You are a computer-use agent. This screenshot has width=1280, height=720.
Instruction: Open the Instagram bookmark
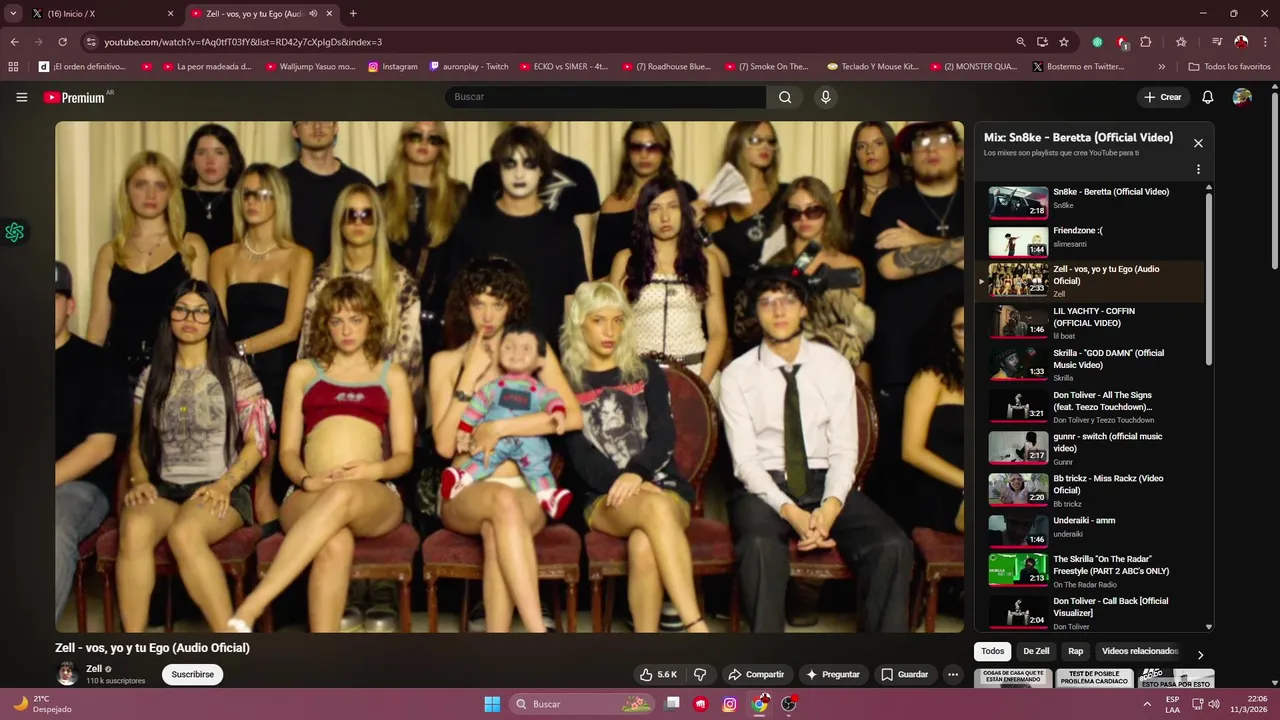click(x=393, y=67)
